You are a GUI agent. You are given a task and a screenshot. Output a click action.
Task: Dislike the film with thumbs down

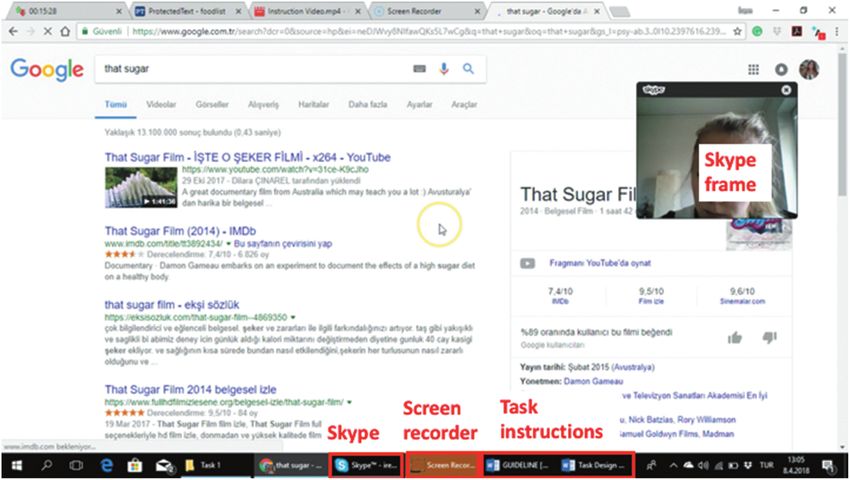click(769, 338)
